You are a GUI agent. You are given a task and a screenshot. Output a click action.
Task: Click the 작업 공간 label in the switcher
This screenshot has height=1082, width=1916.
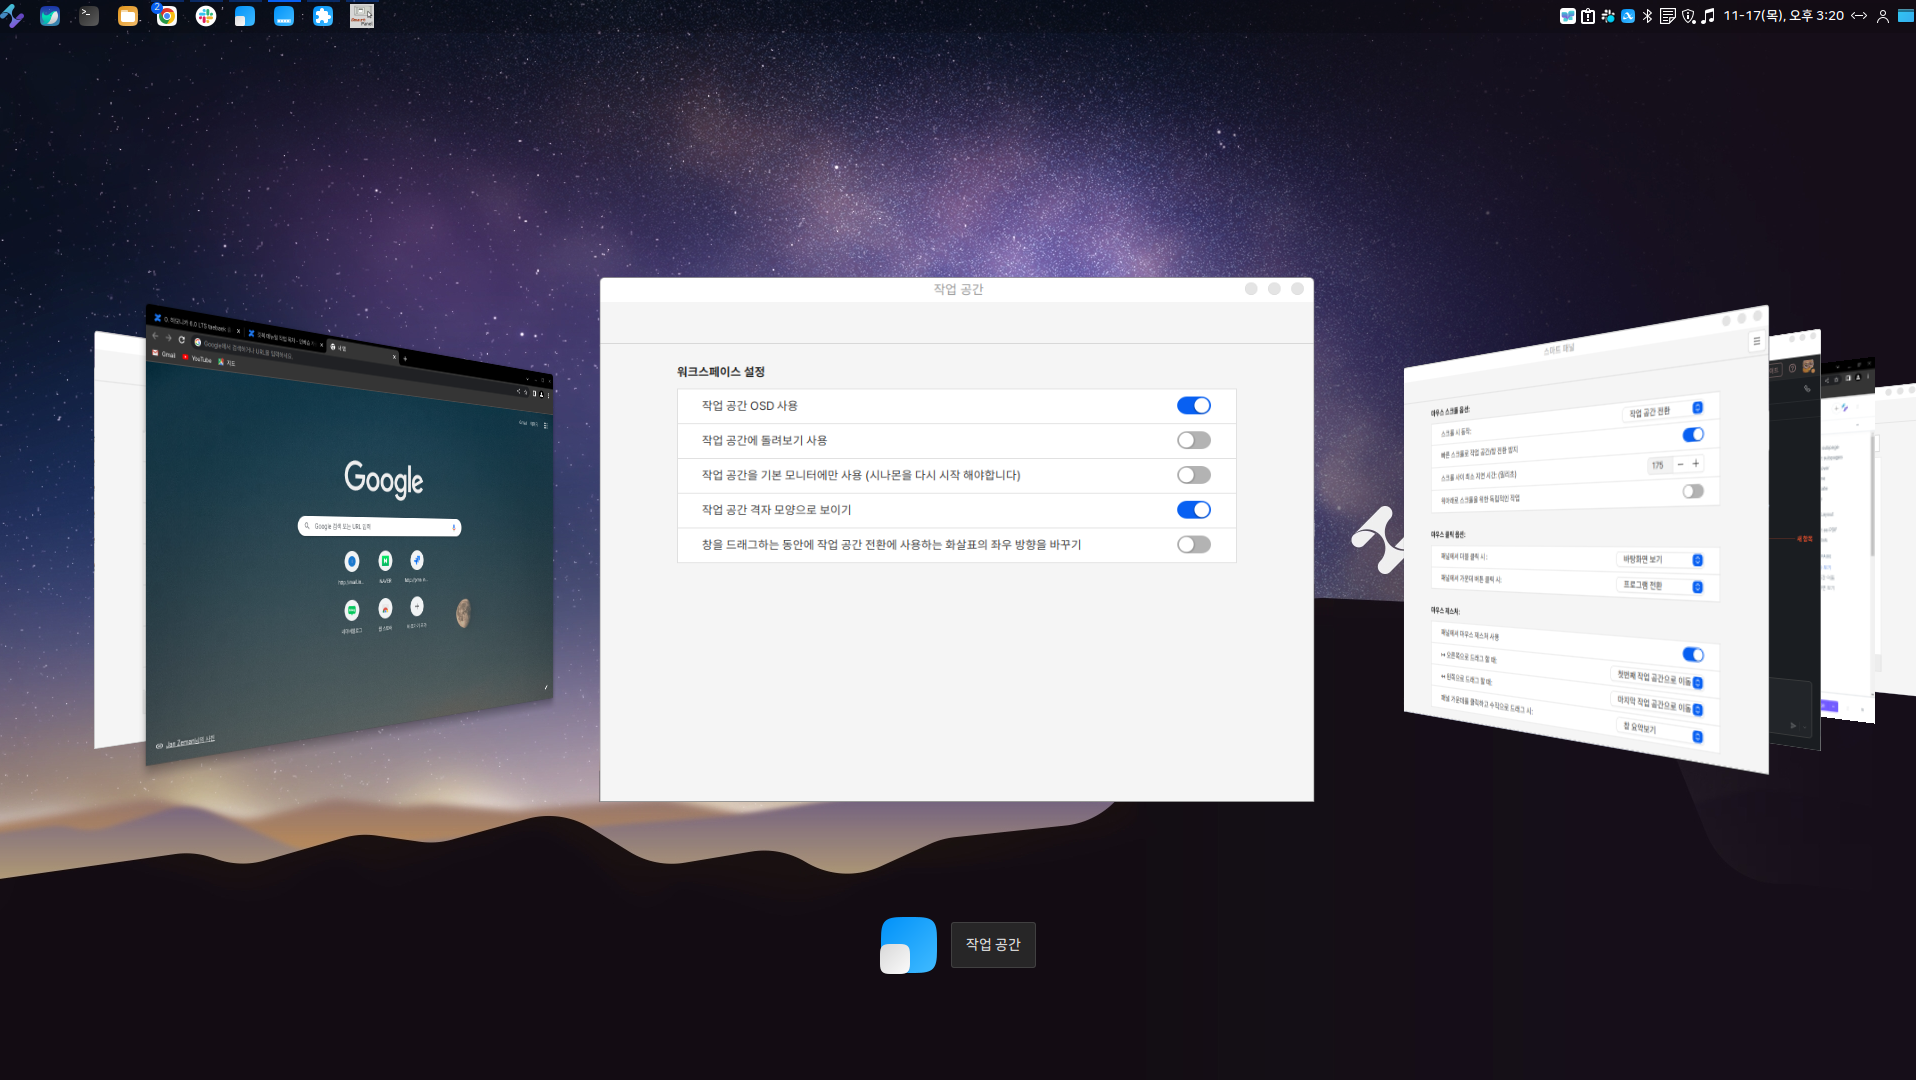[992, 945]
